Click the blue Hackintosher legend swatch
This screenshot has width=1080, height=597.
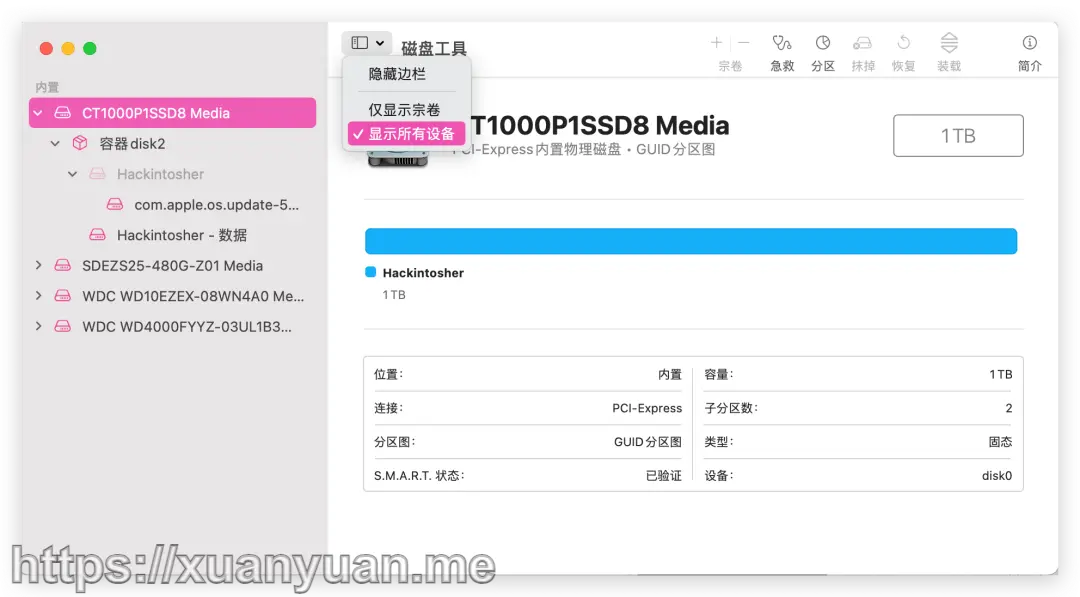pyautogui.click(x=371, y=272)
